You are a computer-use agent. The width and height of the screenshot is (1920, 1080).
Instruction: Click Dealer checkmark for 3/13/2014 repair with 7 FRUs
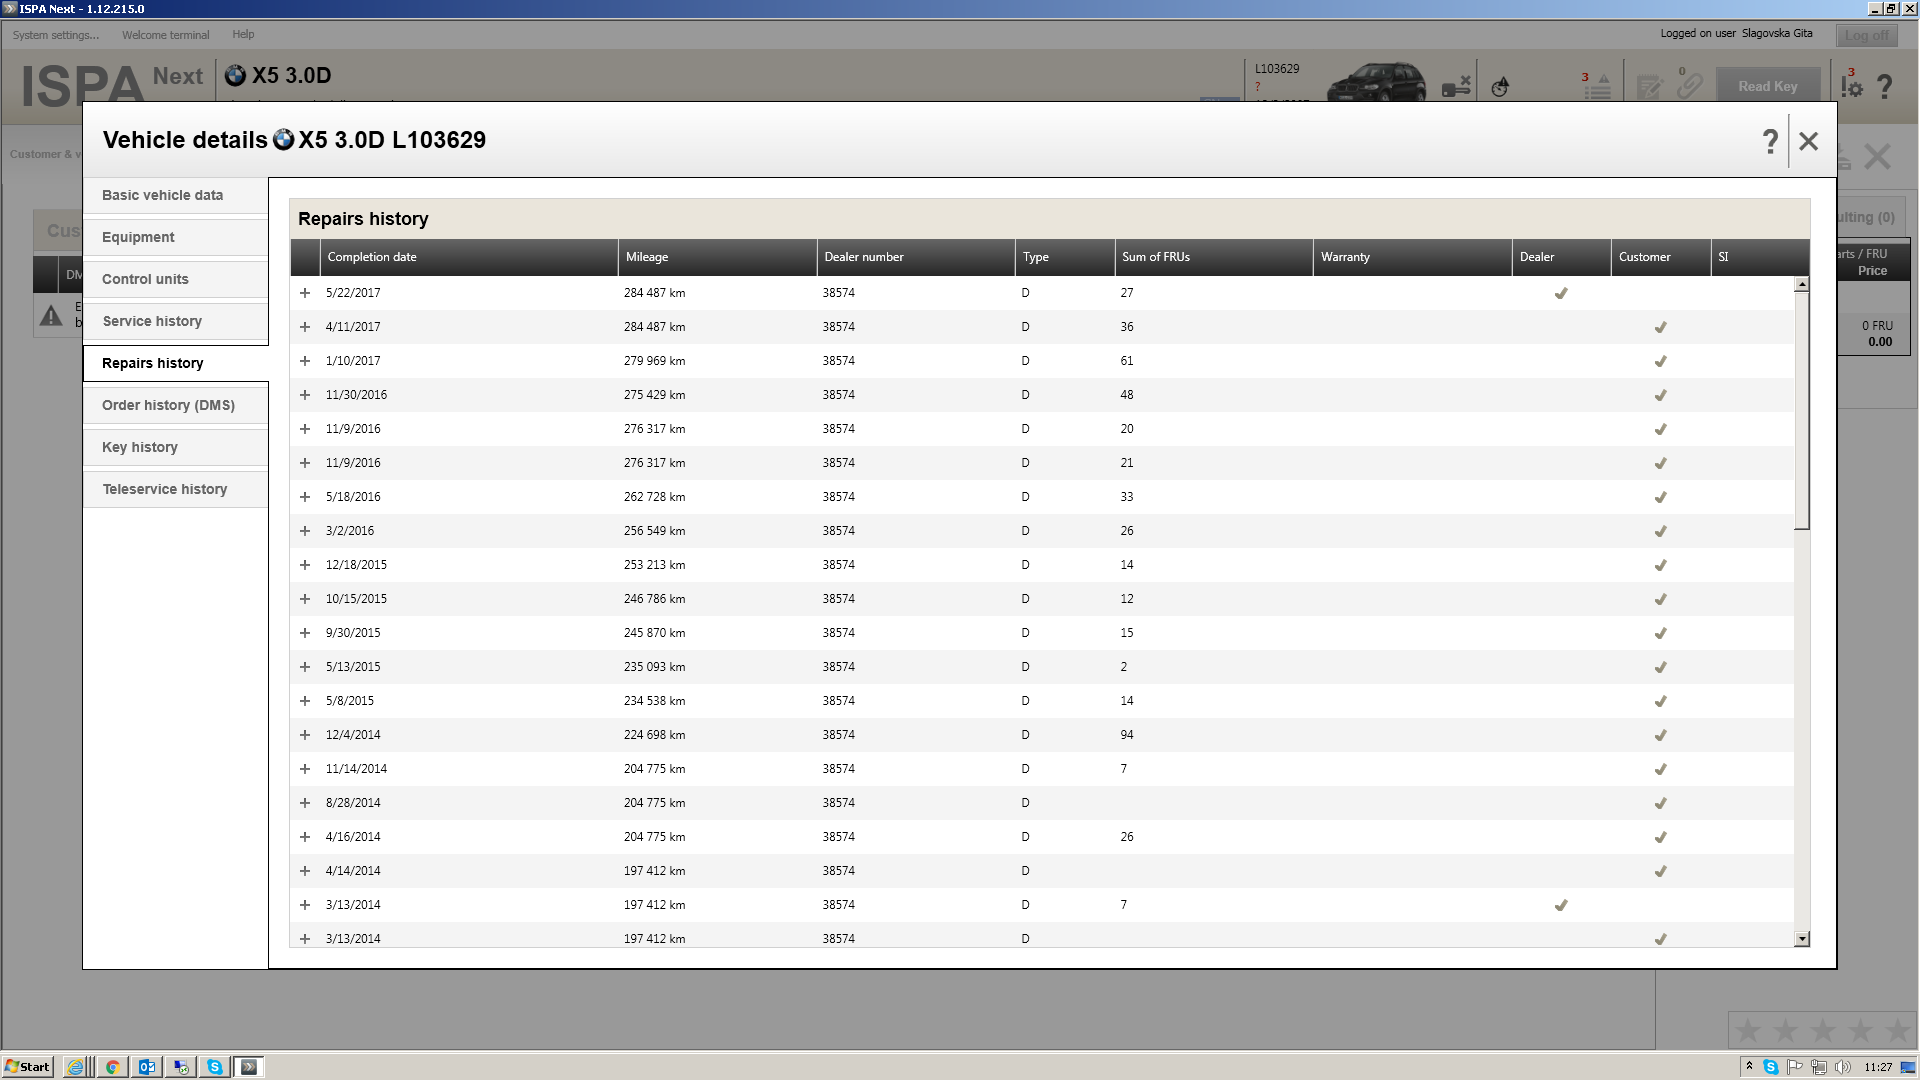point(1560,905)
